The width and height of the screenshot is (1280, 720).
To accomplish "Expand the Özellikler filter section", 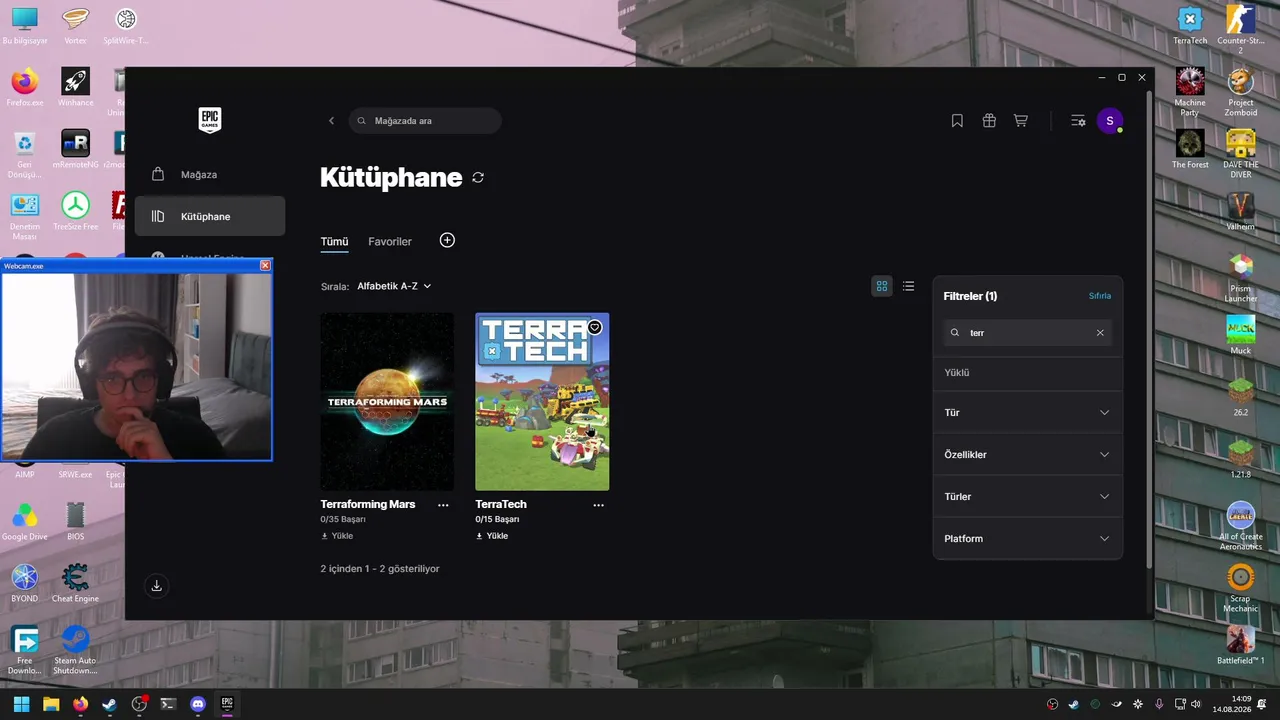I will coord(1027,455).
